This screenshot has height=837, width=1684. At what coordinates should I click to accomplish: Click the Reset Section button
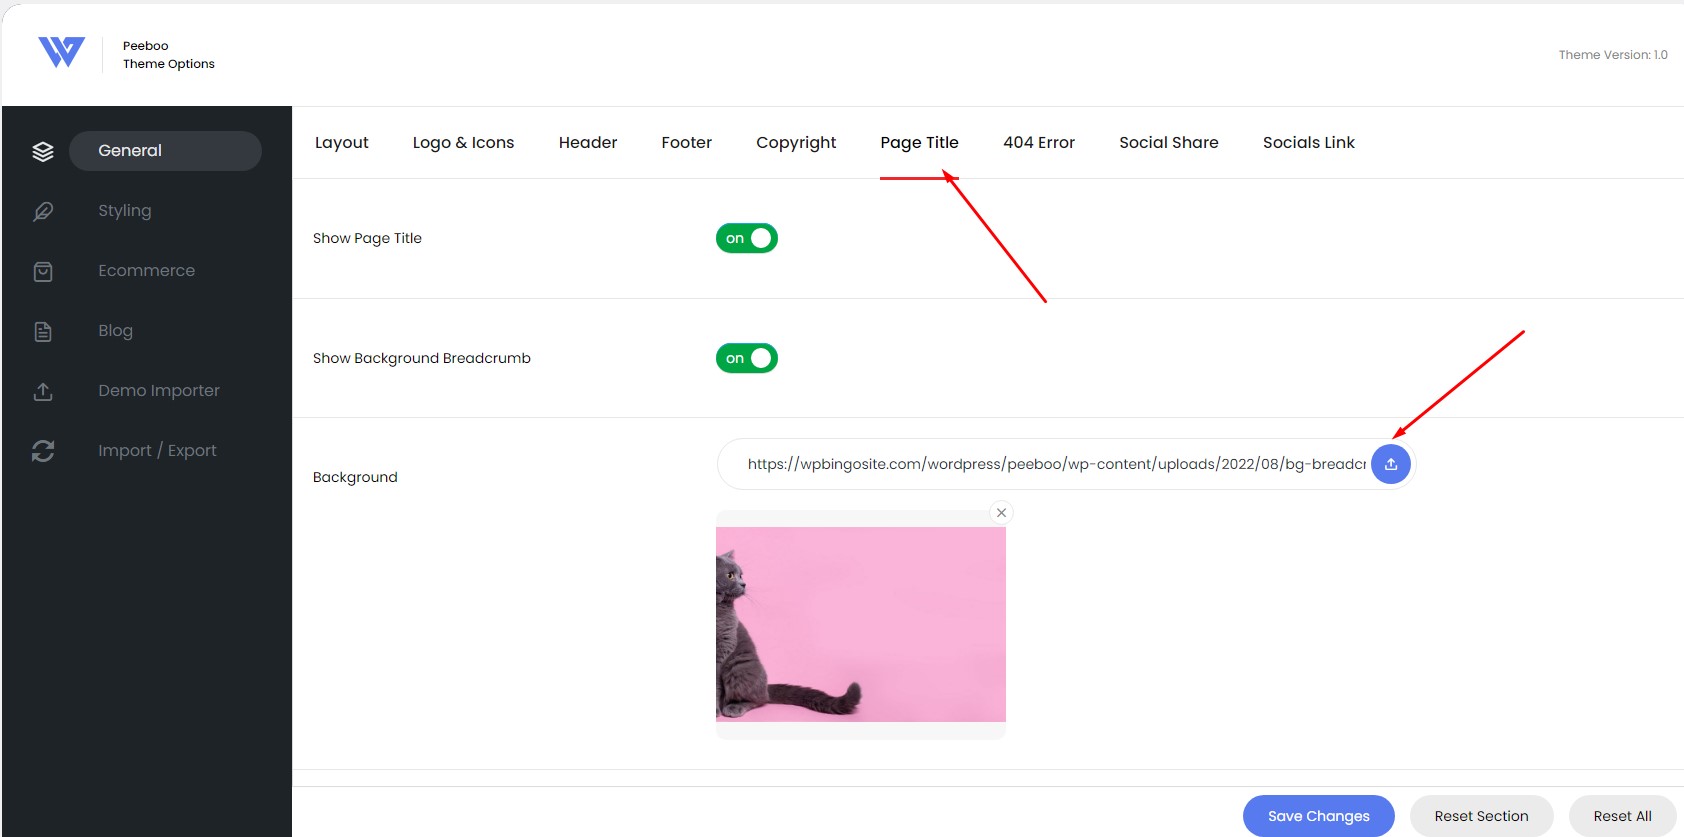pyautogui.click(x=1481, y=816)
